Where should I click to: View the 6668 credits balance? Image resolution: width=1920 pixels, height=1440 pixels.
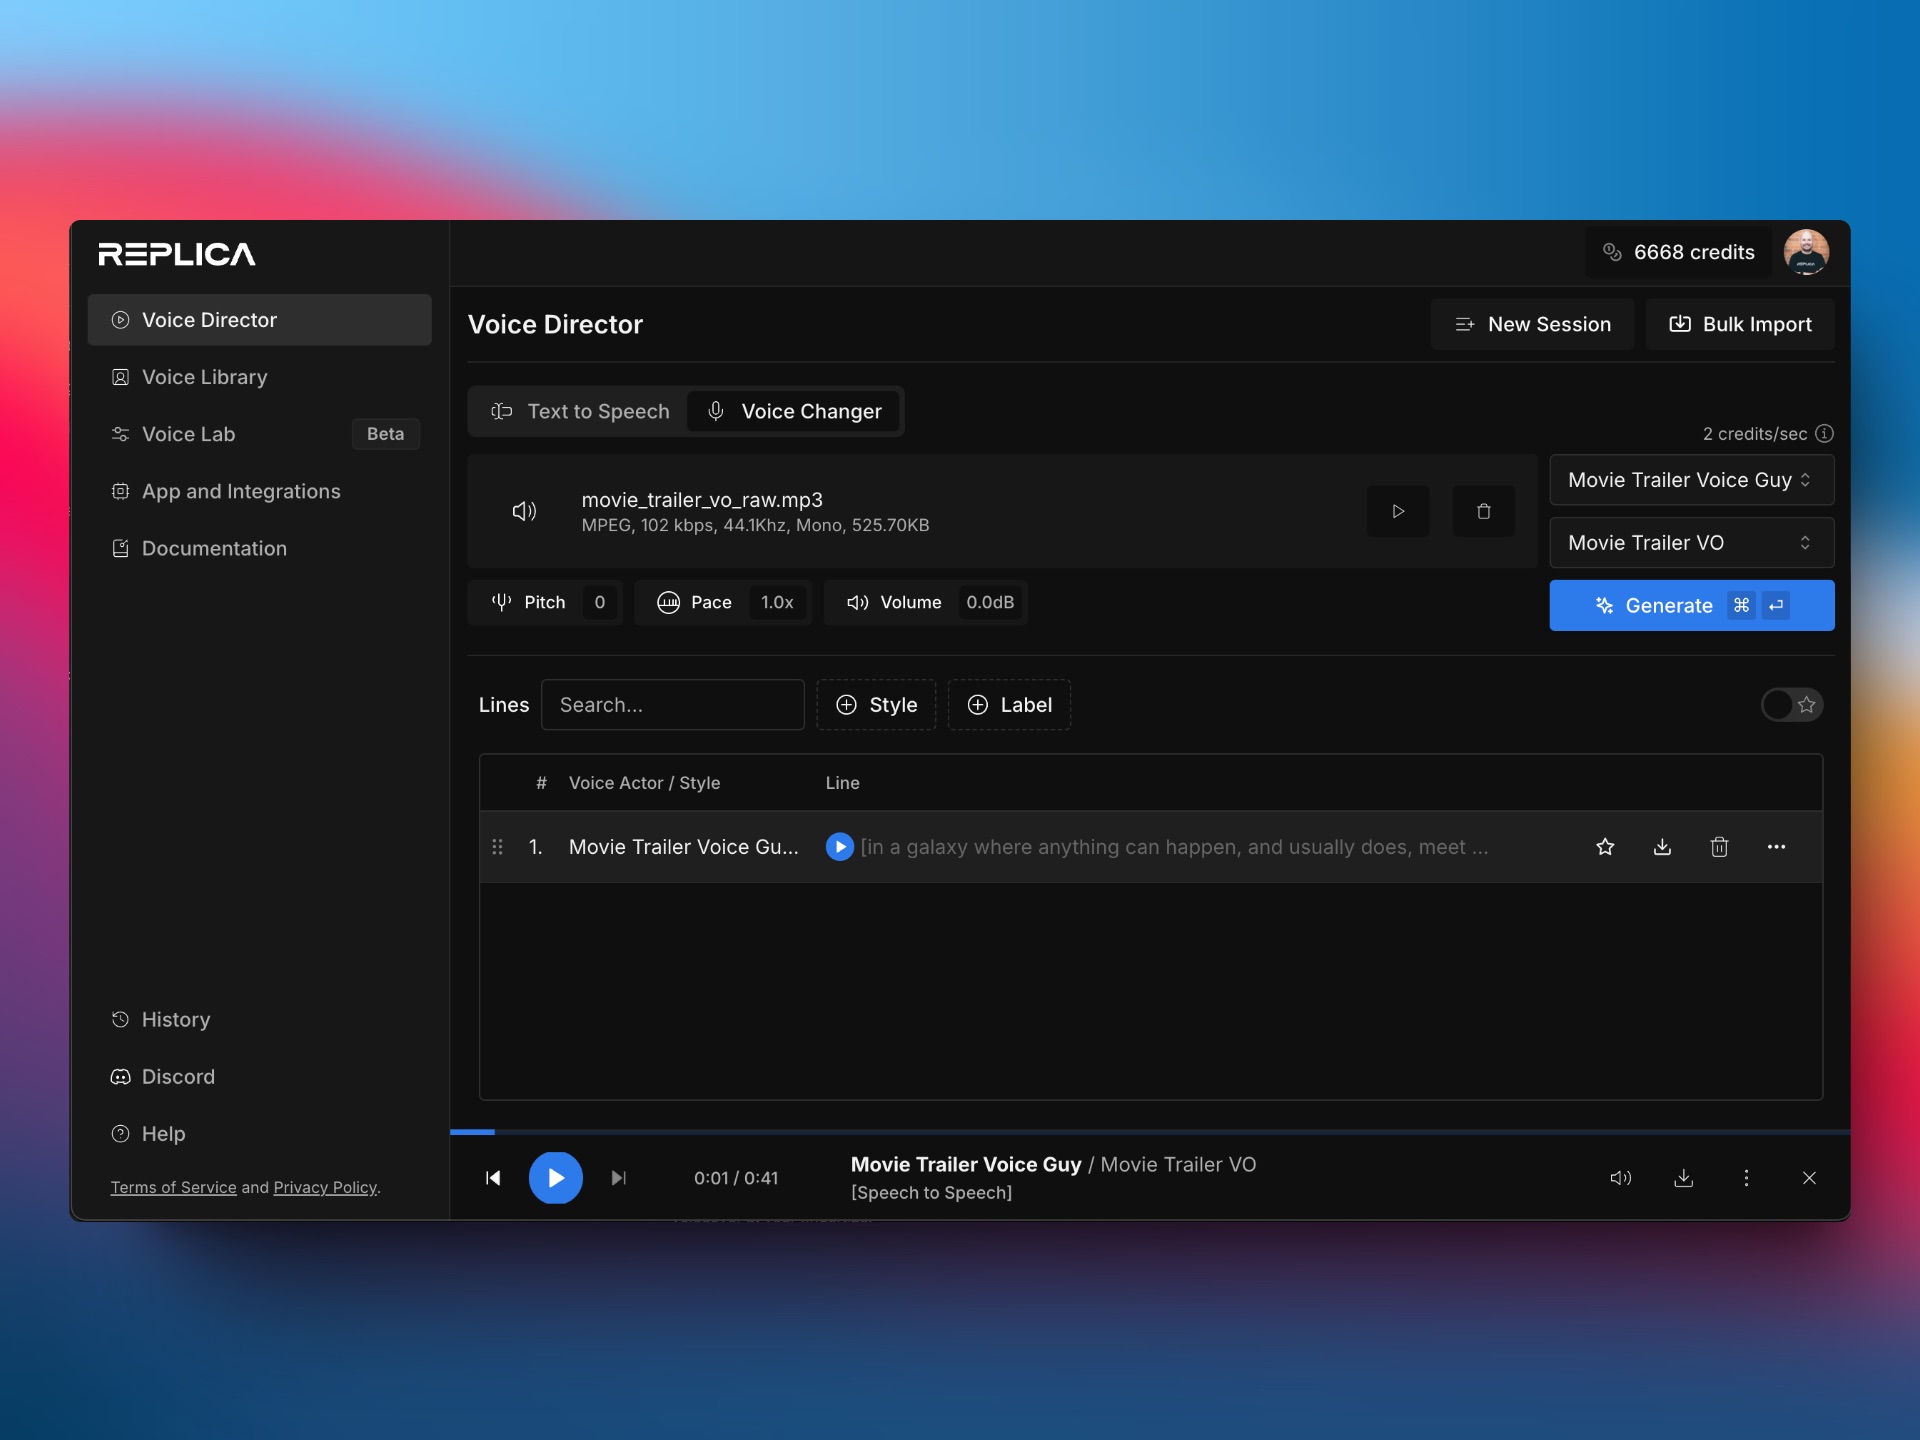1678,252
